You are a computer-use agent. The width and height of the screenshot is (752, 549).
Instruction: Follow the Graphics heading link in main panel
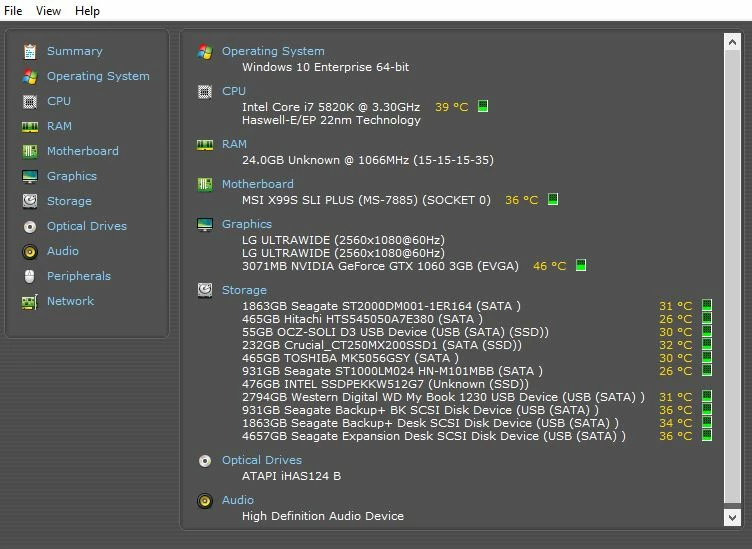click(x=247, y=224)
